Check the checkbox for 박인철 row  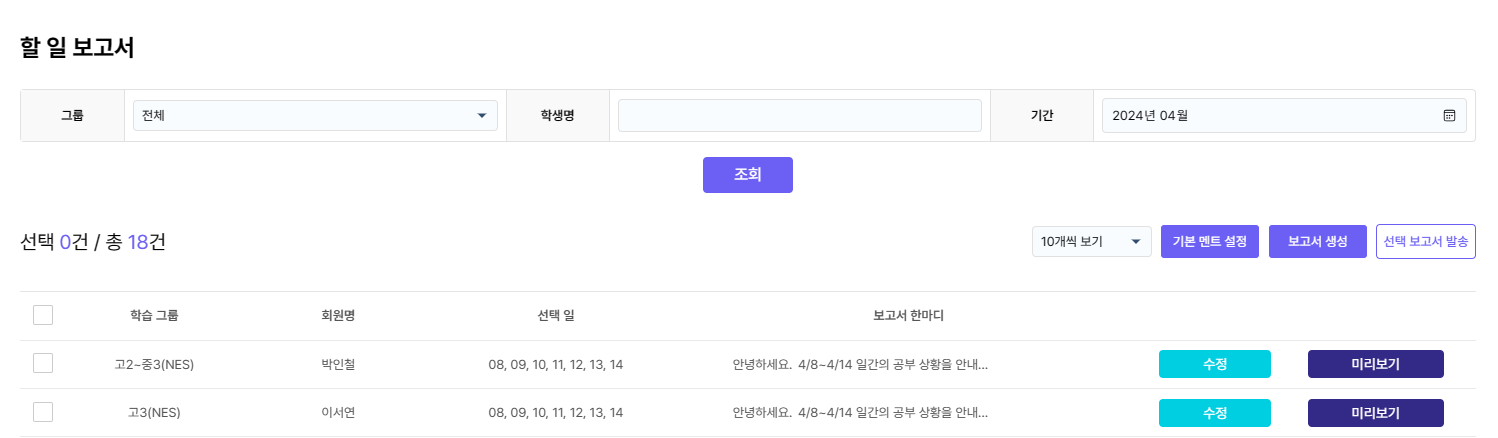(x=43, y=364)
